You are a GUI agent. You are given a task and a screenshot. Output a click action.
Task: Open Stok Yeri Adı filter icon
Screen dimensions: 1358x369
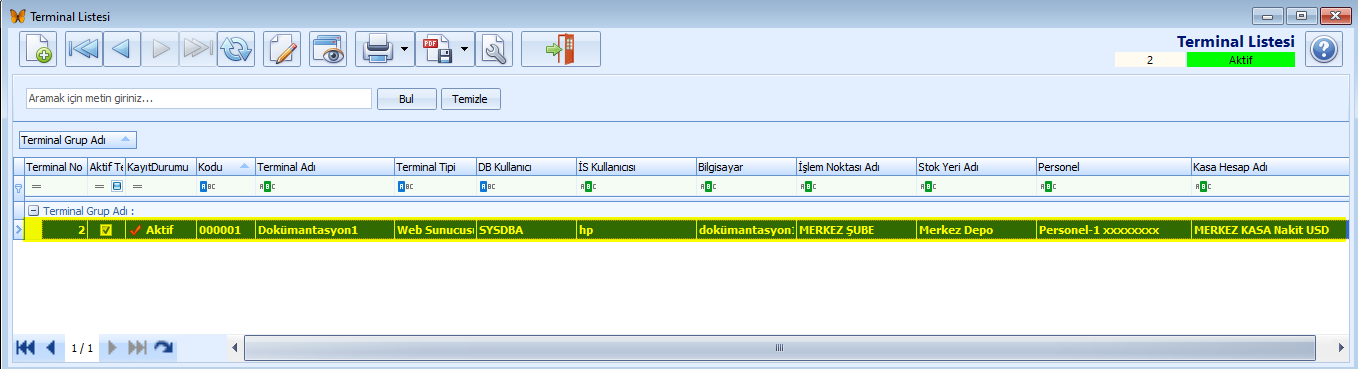click(927, 186)
